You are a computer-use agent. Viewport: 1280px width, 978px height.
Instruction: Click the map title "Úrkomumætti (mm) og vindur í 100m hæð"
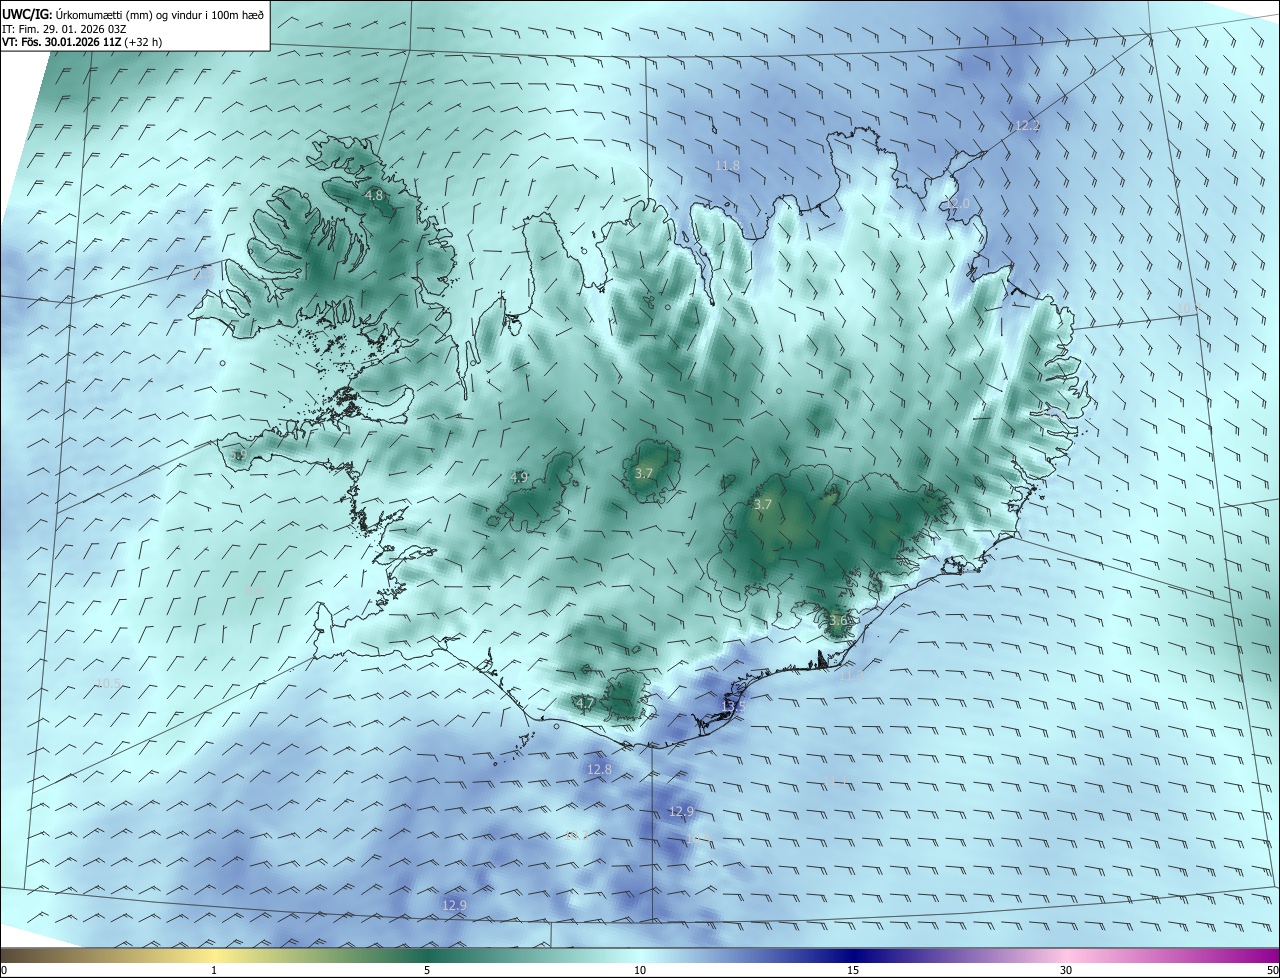(x=159, y=15)
